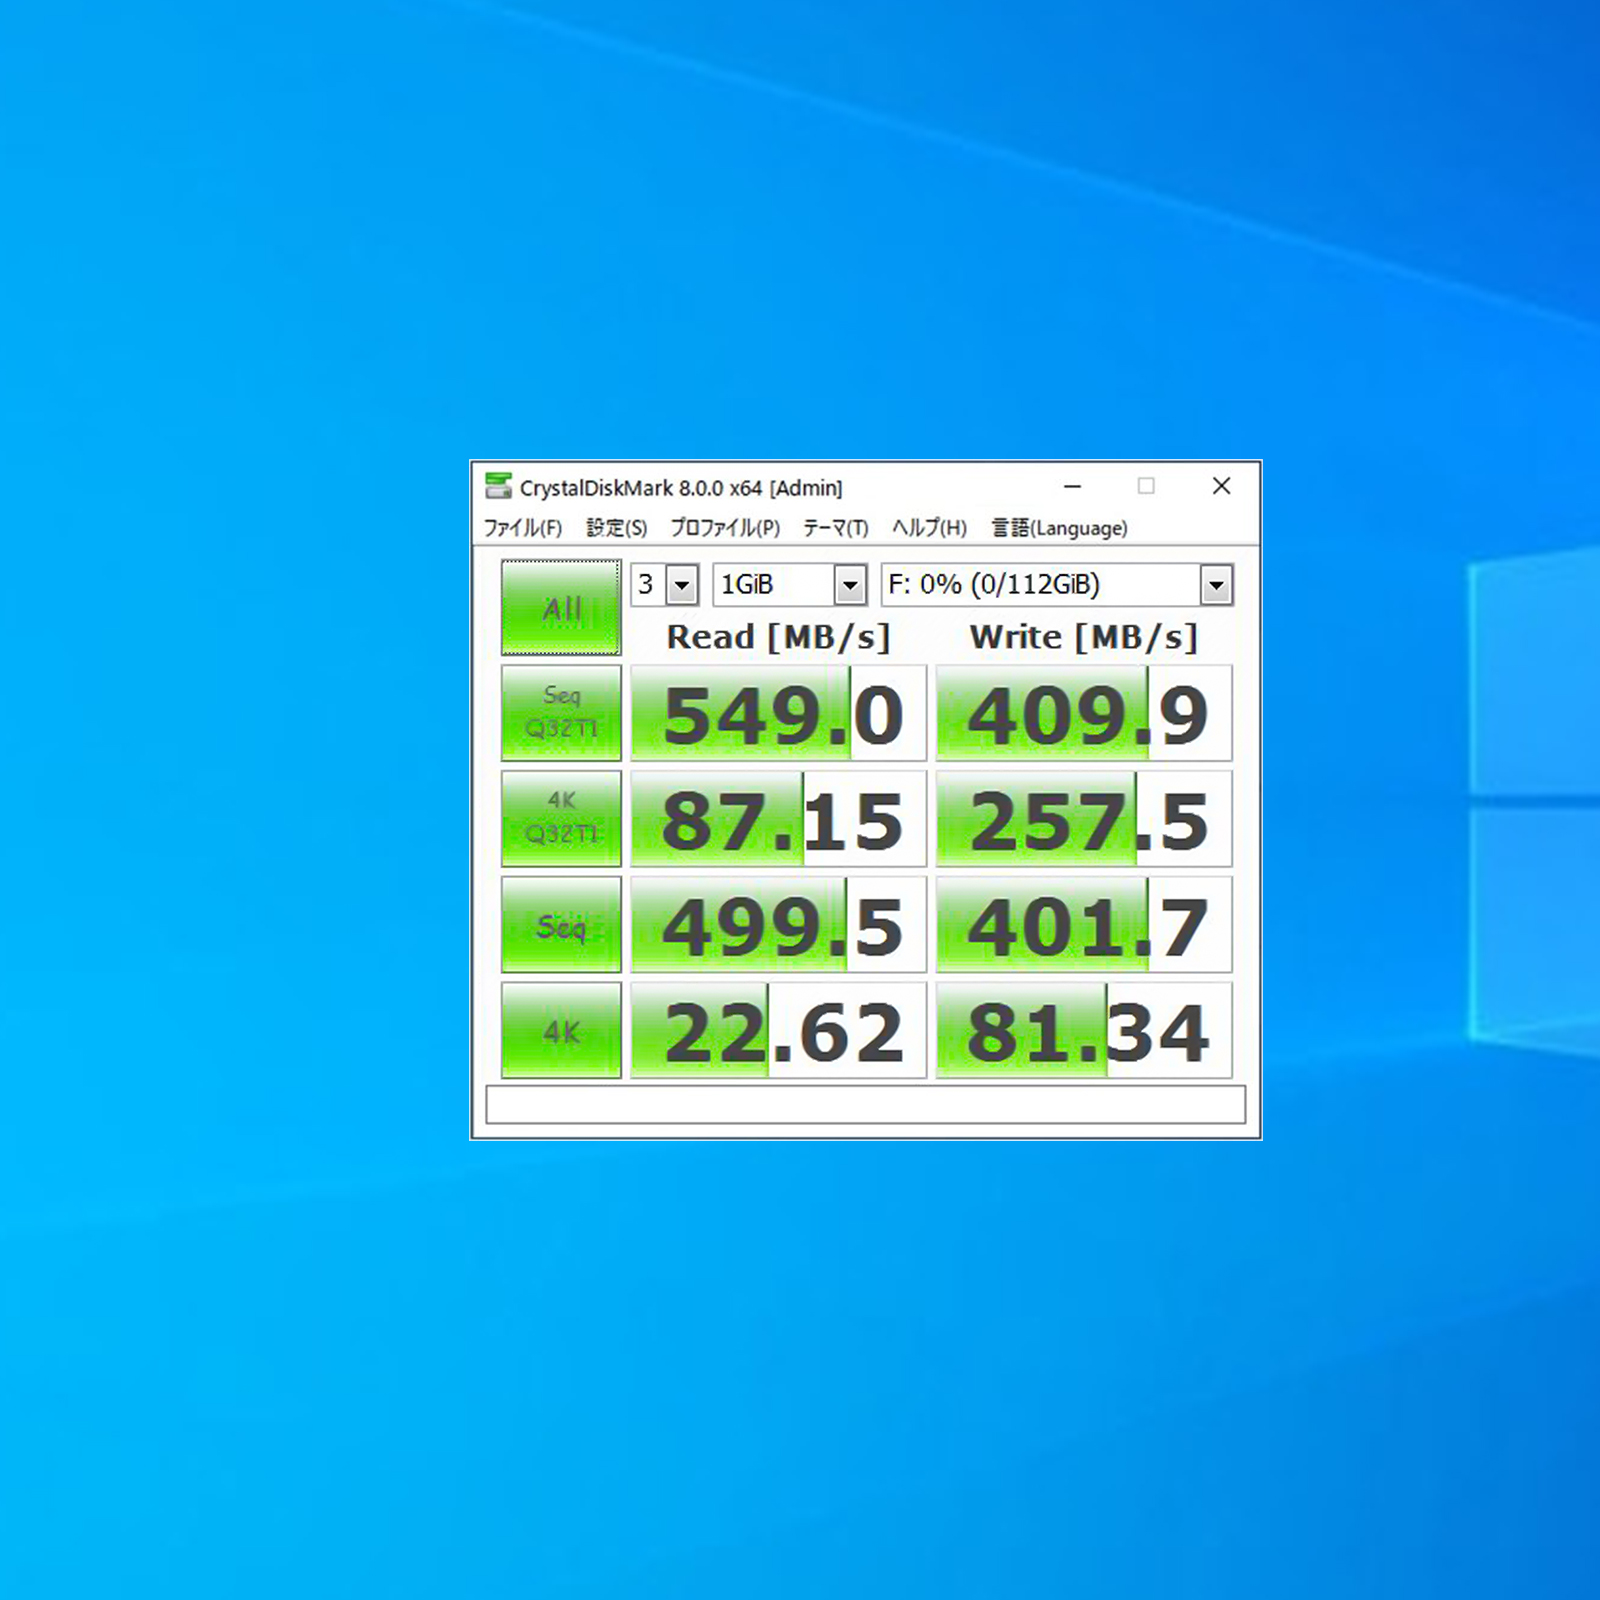Run all benchmarks with the All button
Viewport: 1600px width, 1600px height.
(x=561, y=607)
